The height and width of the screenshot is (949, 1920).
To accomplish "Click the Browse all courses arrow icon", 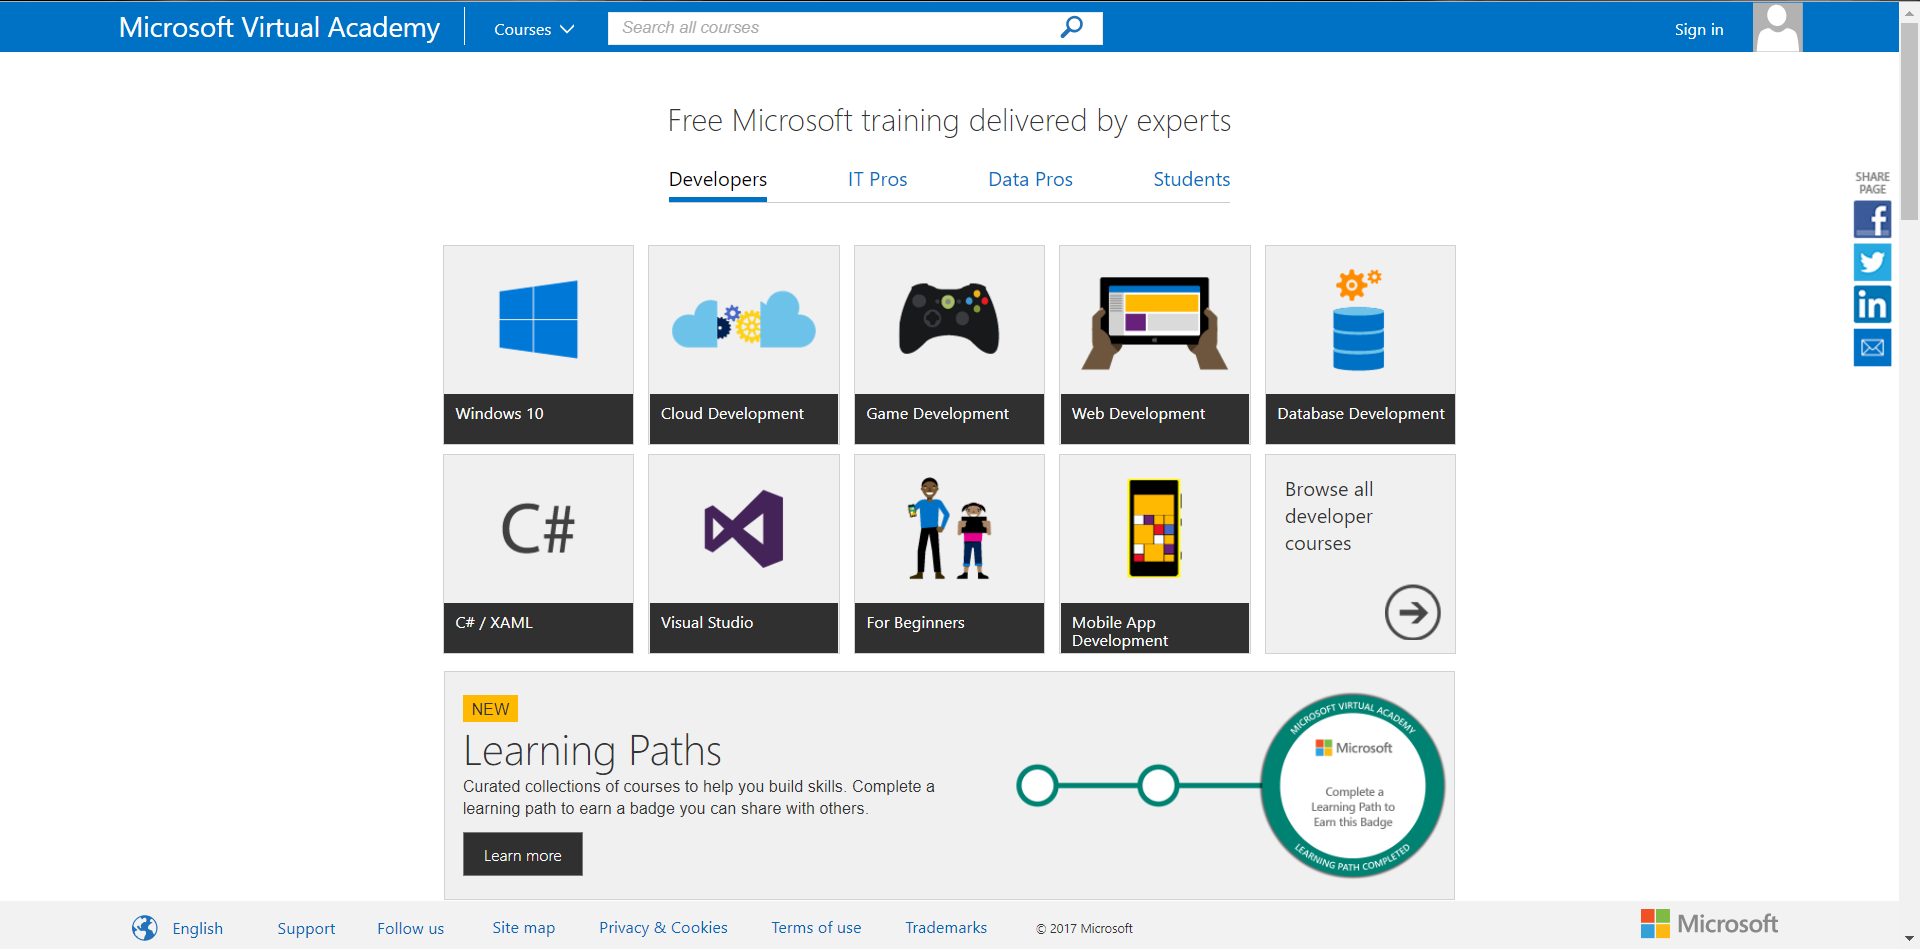I will 1412,612.
